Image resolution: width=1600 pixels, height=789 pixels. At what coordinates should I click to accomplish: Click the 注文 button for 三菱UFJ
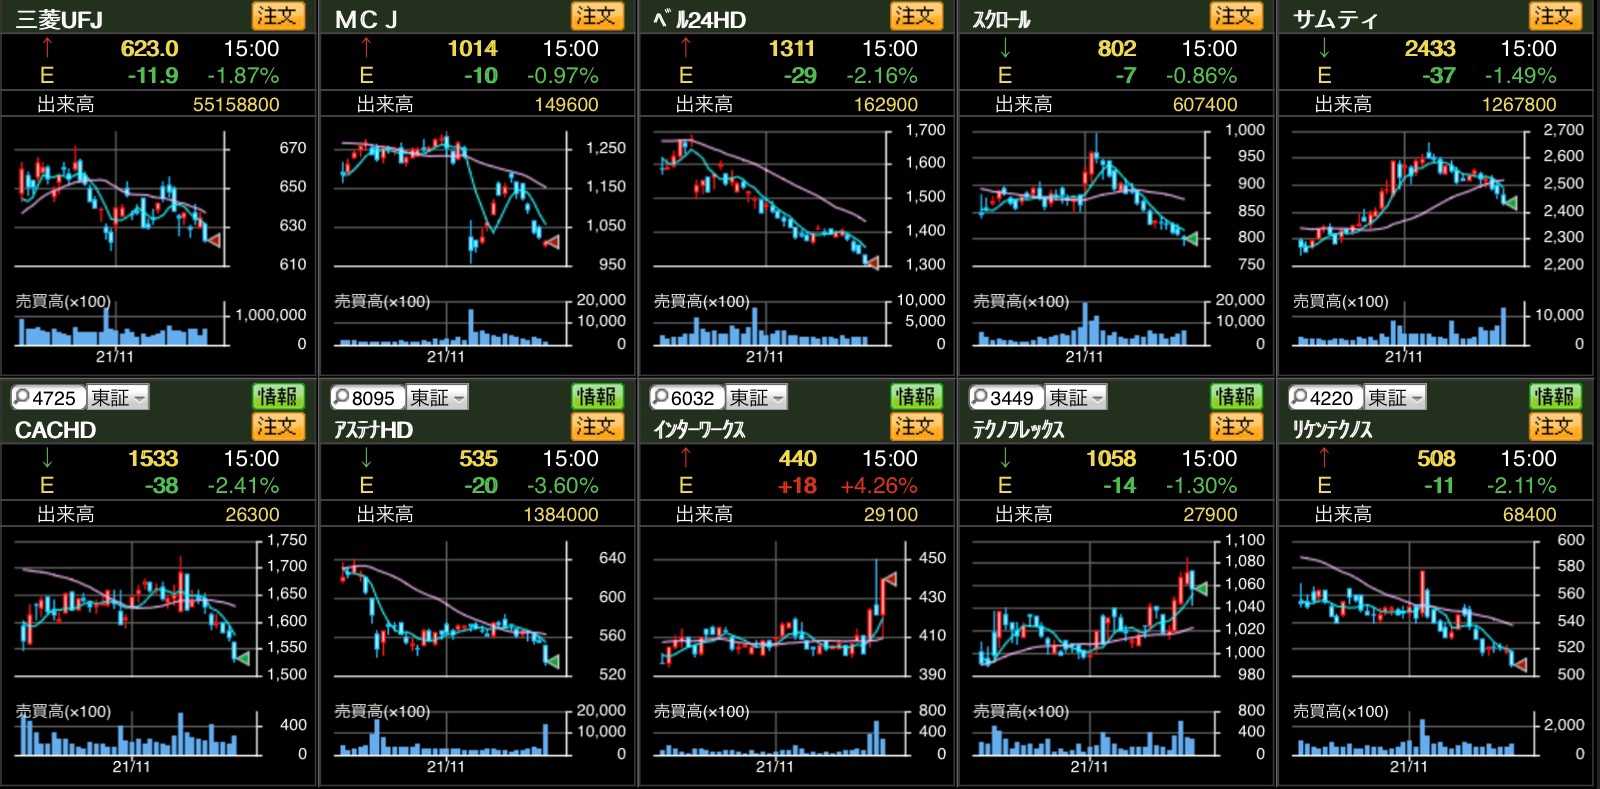pos(276,16)
